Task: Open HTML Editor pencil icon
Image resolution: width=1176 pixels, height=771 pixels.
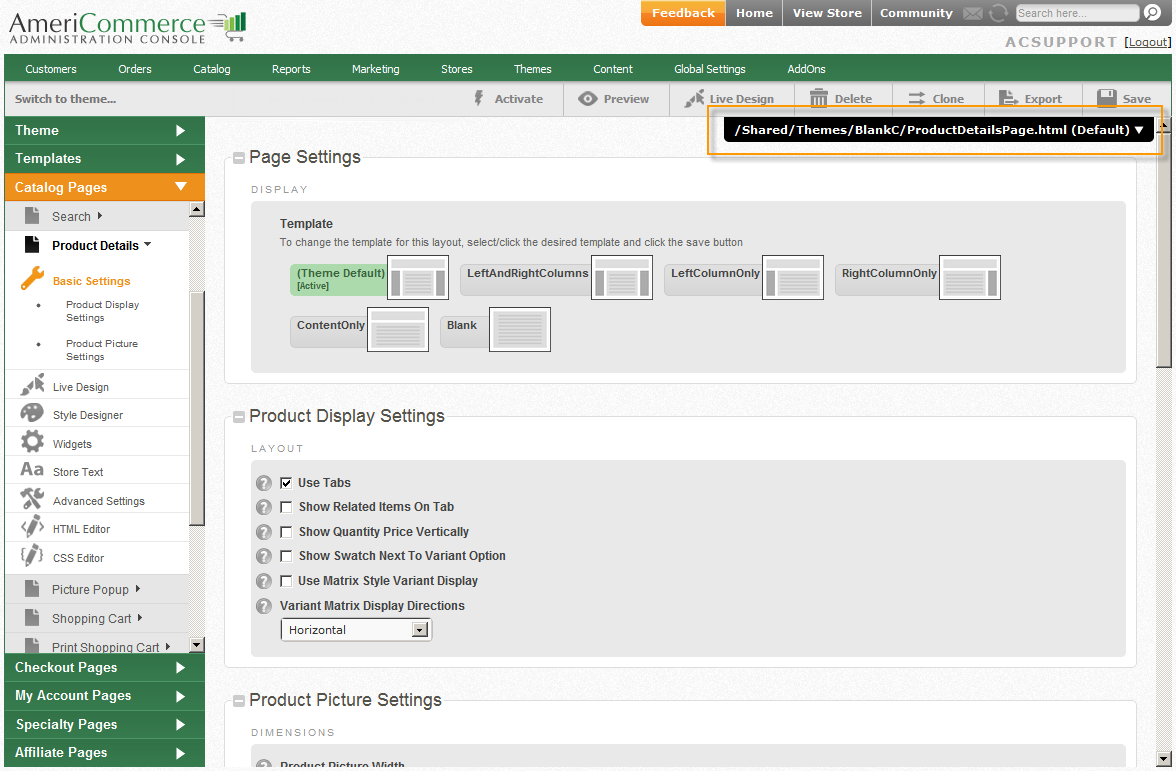Action: [x=32, y=526]
